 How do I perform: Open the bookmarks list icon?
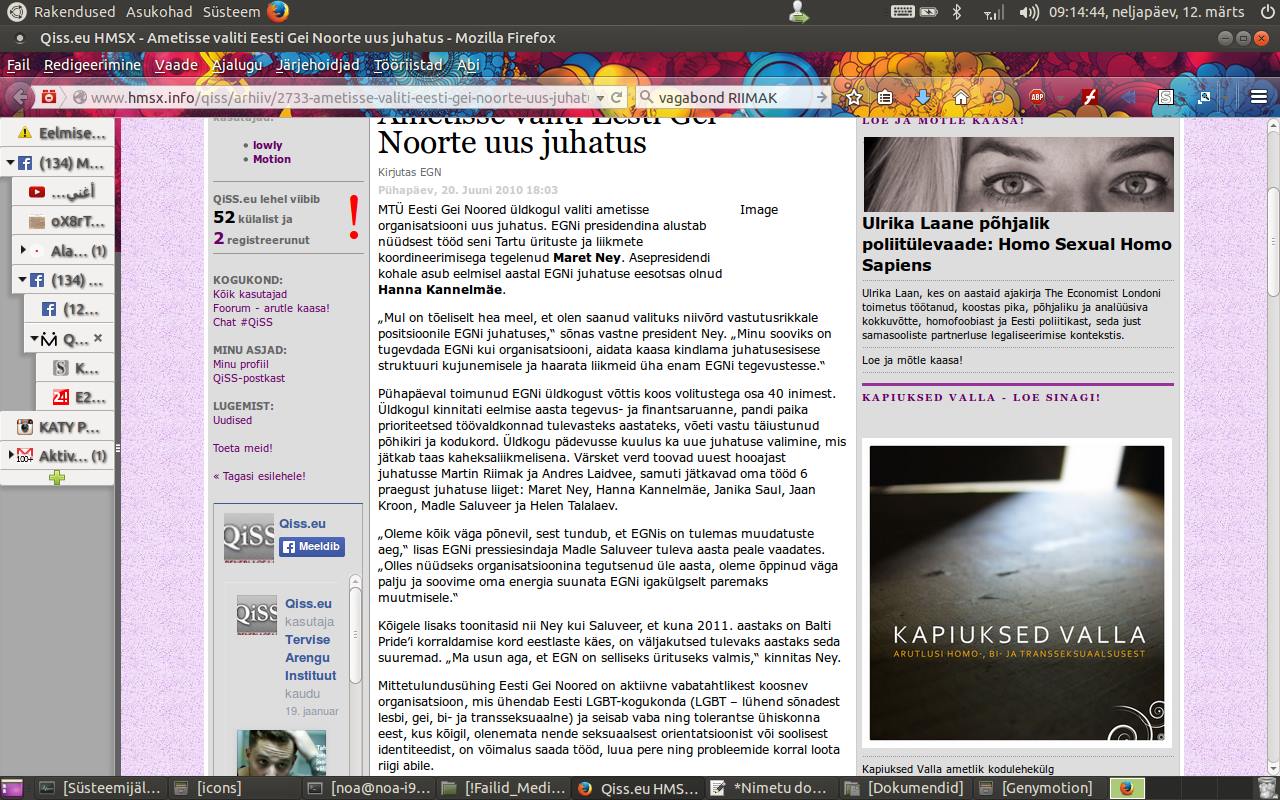tap(885, 98)
